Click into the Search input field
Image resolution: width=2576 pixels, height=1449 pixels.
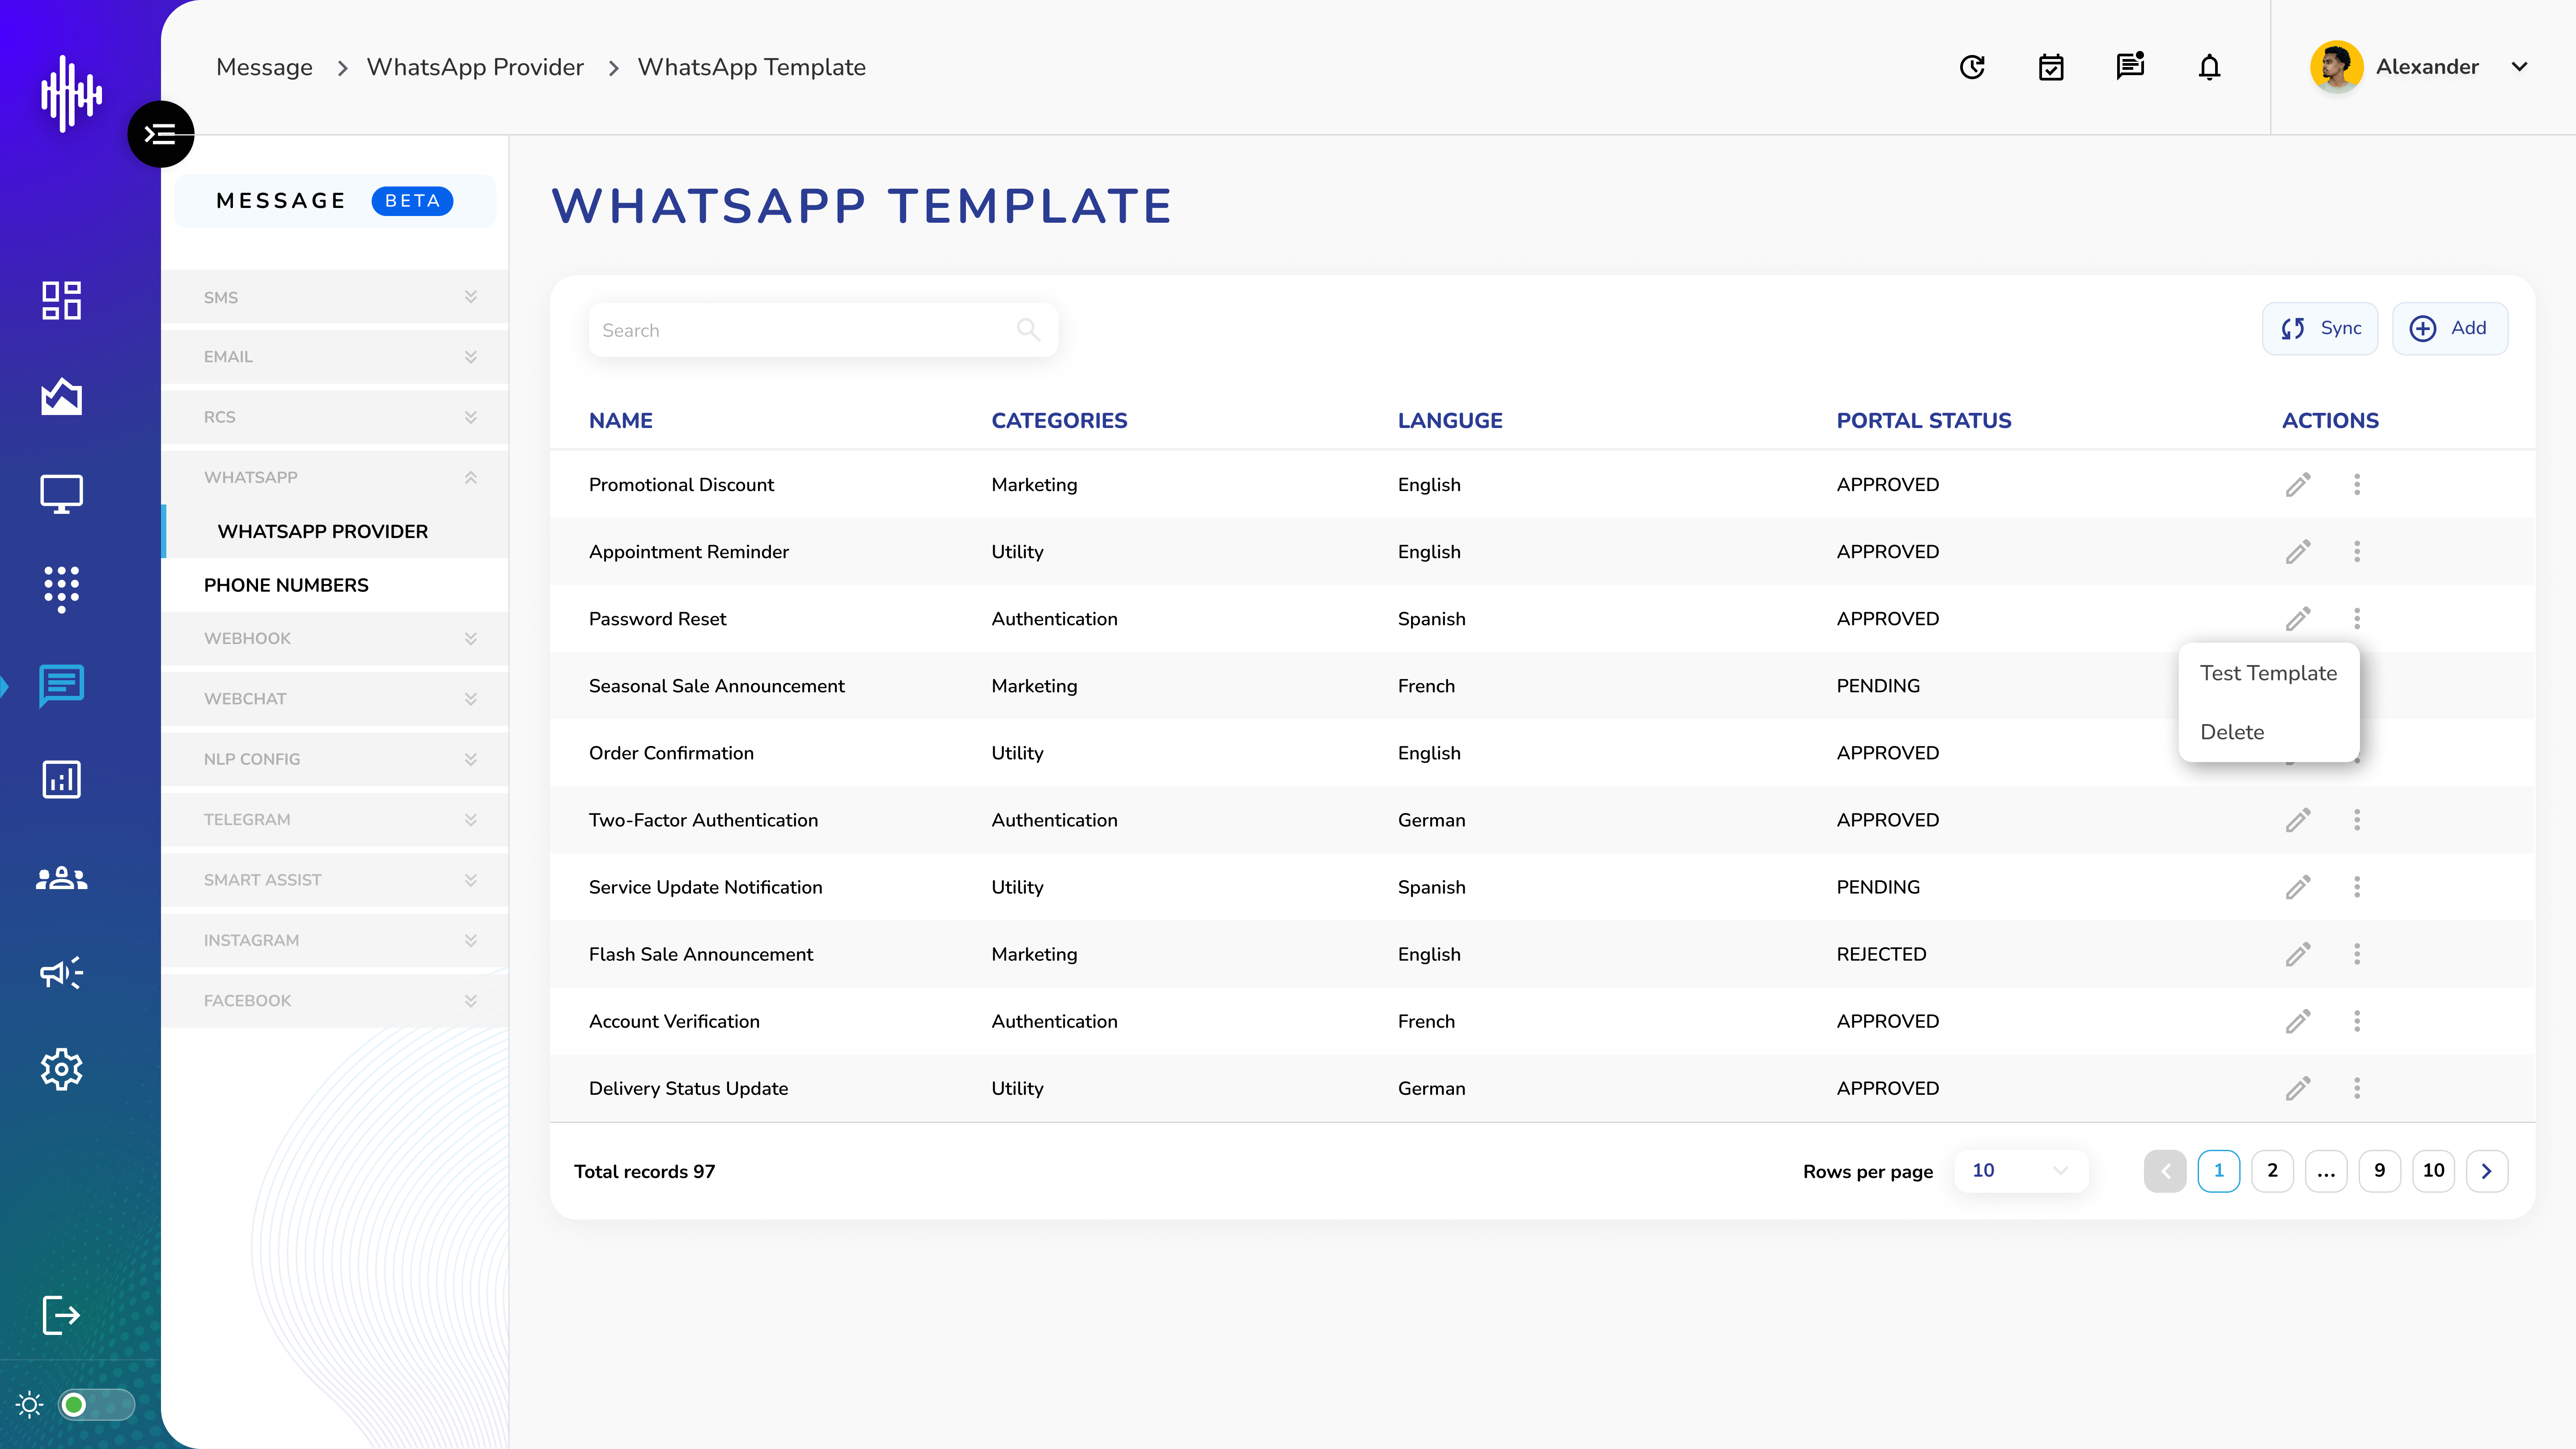[822, 330]
